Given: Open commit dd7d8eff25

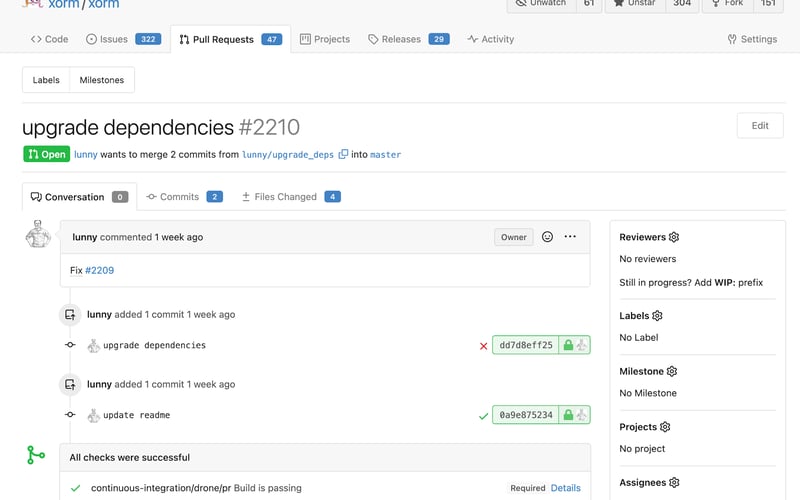Looking at the screenshot, I should coord(526,345).
